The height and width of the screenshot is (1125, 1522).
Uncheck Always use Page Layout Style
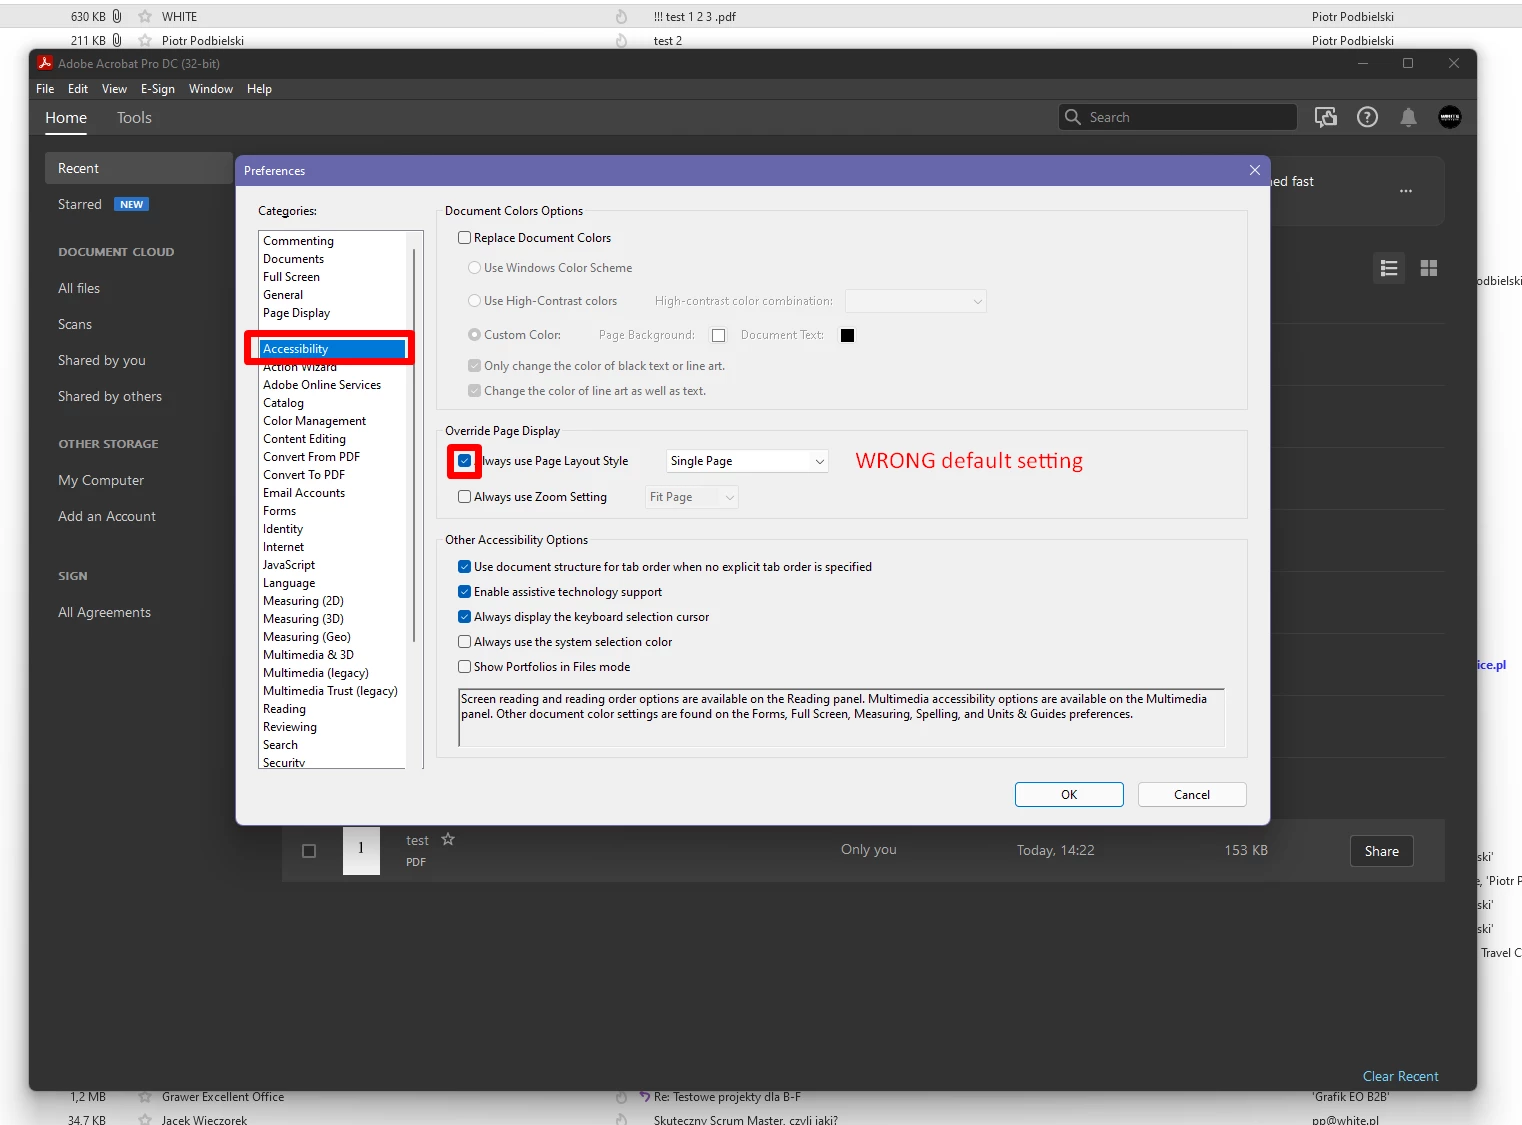[x=464, y=461]
